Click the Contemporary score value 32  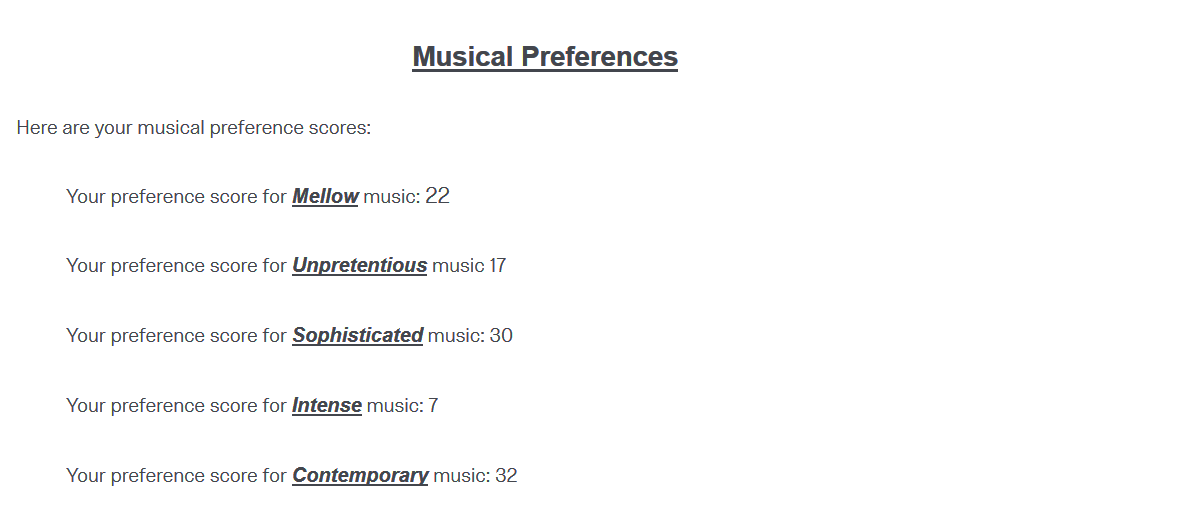coord(506,476)
